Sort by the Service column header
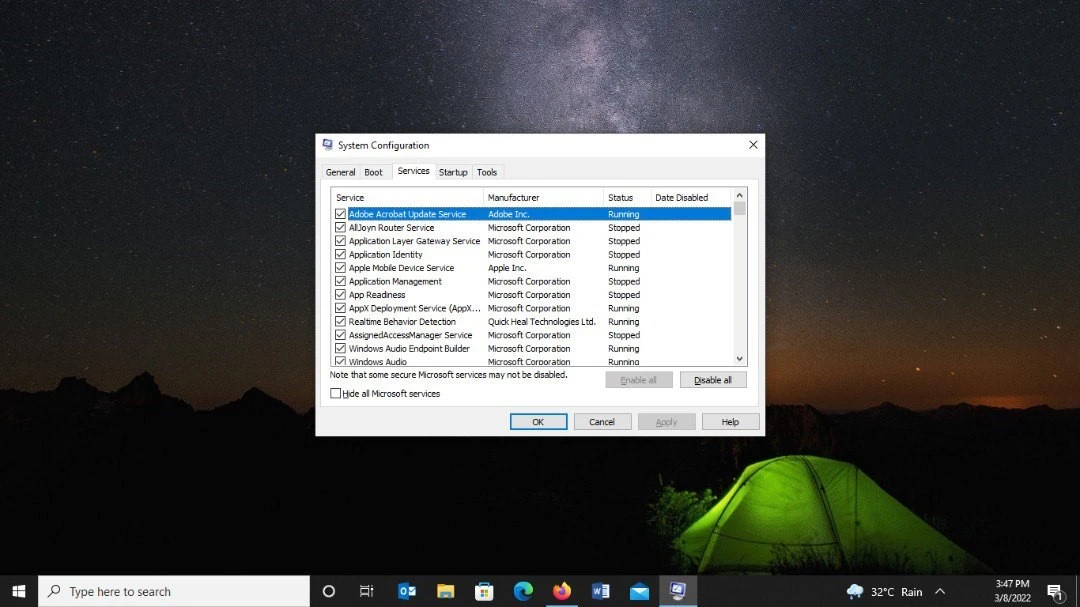This screenshot has height=607, width=1080. 407,197
